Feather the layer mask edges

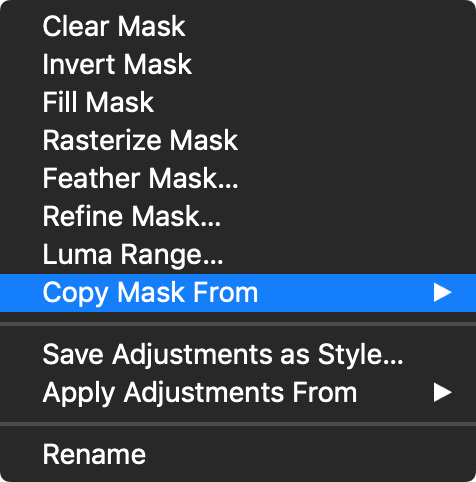pyautogui.click(x=238, y=178)
